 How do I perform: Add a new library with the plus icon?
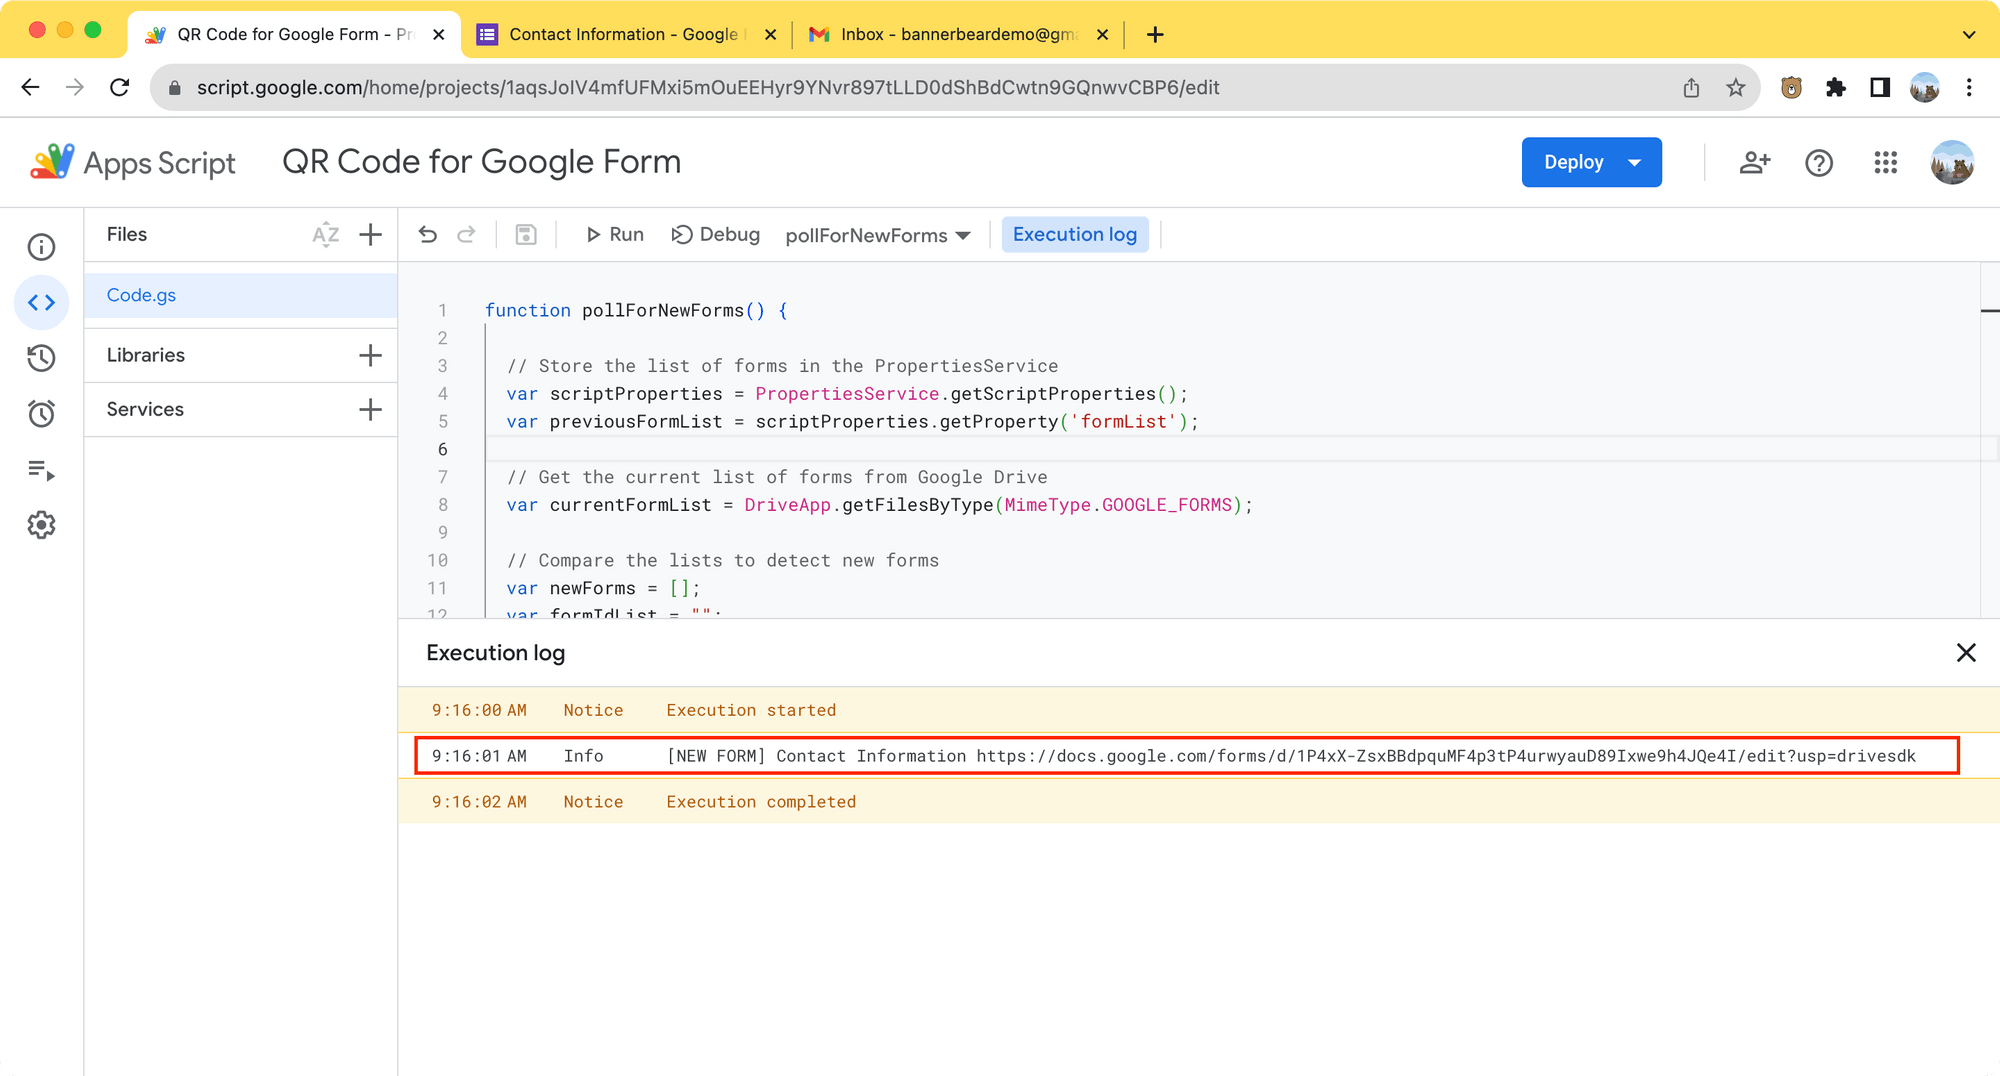tap(370, 354)
